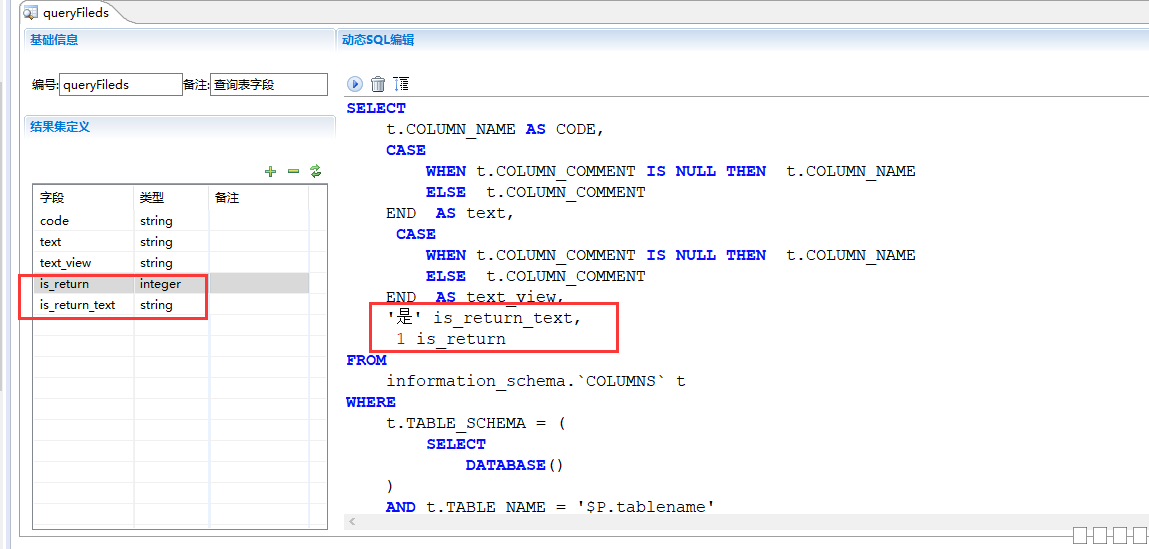Refresh the result set field list

[316, 171]
